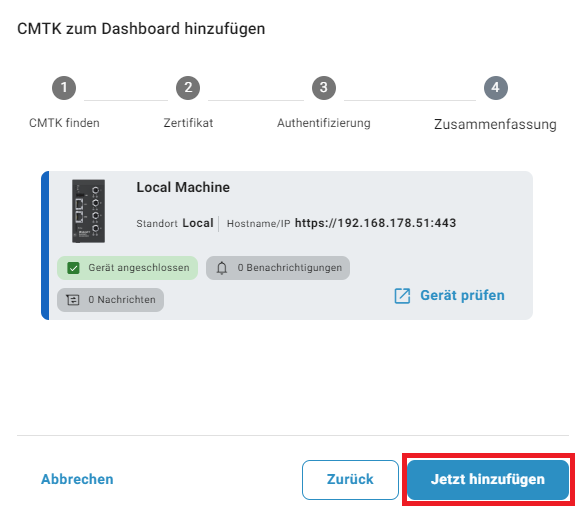Image resolution: width=586 pixels, height=520 pixels.
Task: Click the Gerät angeschlossen status badge
Action: pos(127,268)
